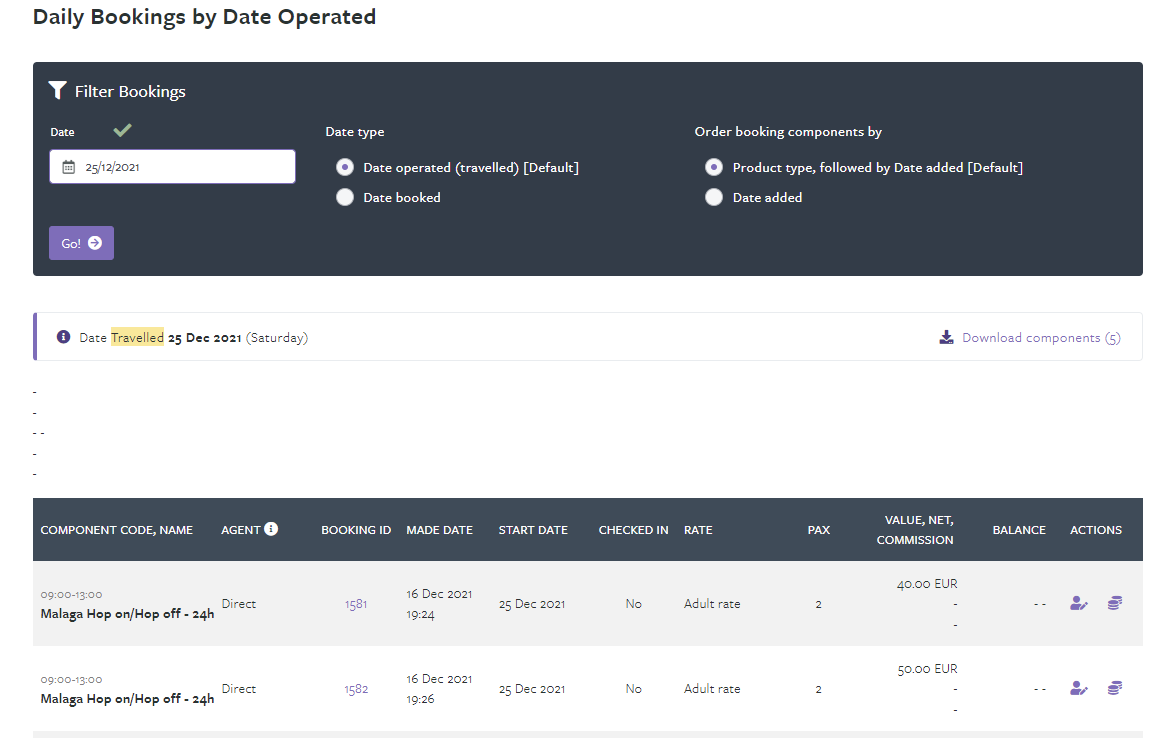Click Malaga Hop on/Hop off name for booking 1581

coord(128,614)
